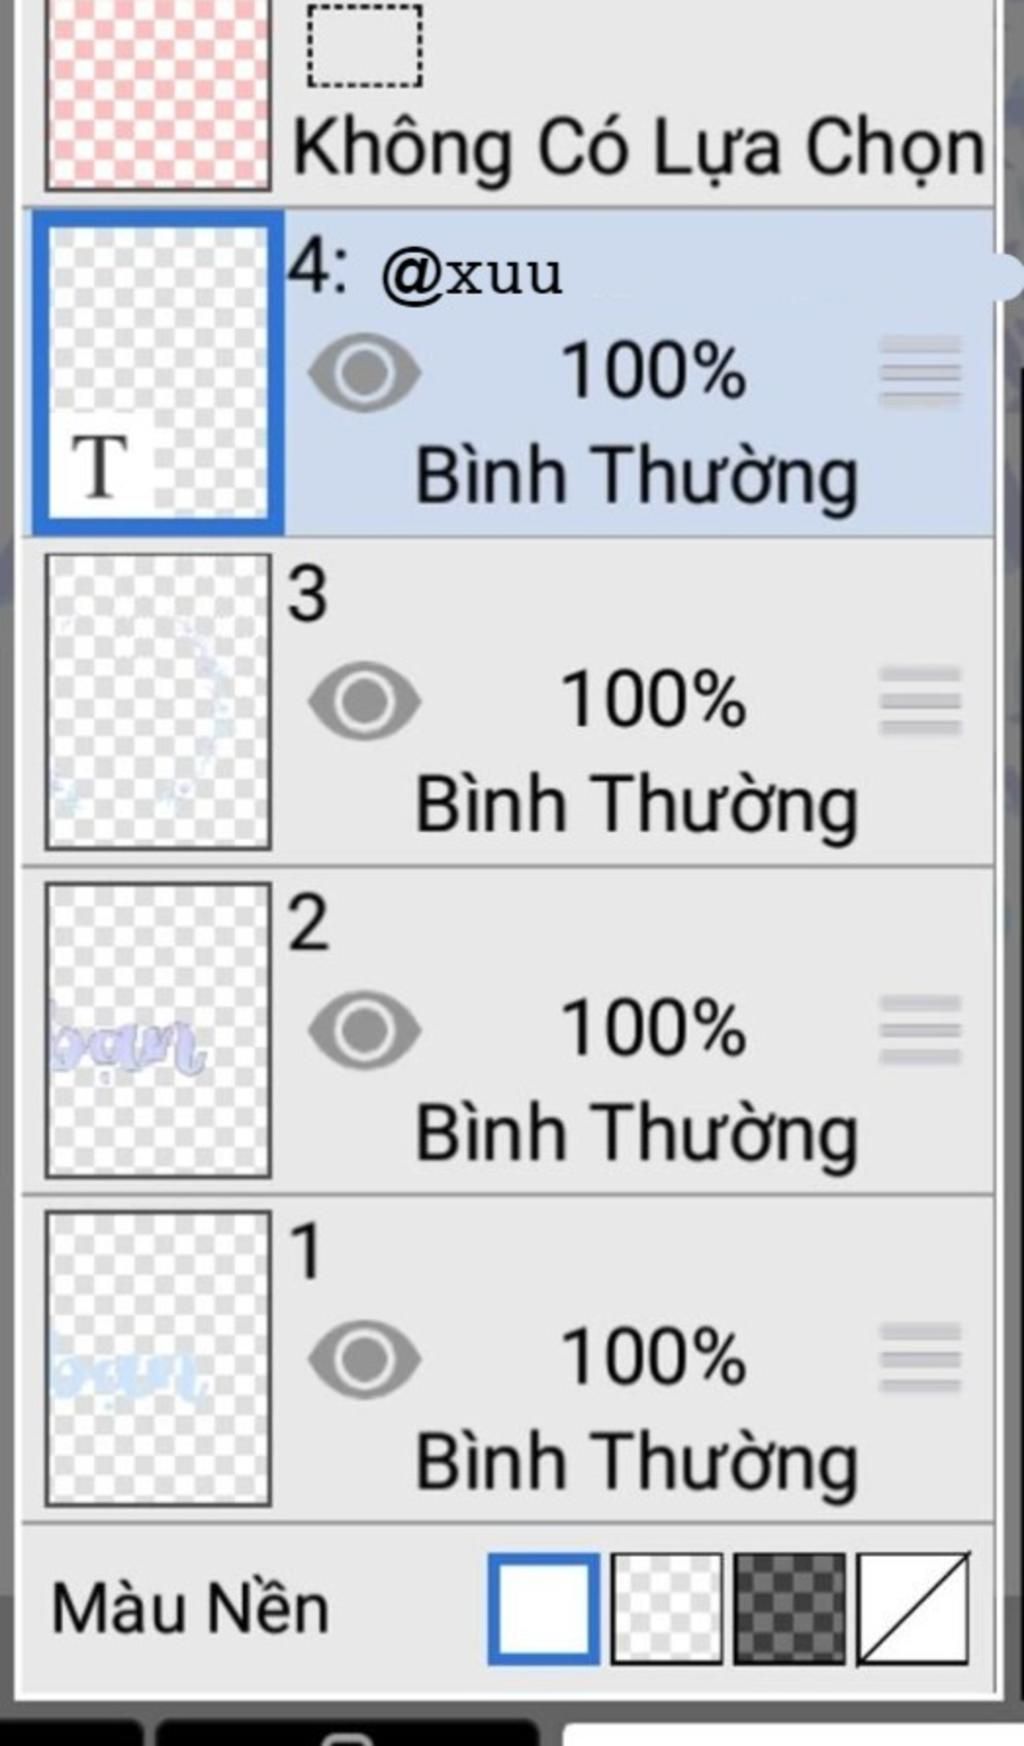Image resolution: width=1024 pixels, height=1746 pixels.
Task: Open Bình Thường blend mode of layer 1
Action: [636, 1461]
